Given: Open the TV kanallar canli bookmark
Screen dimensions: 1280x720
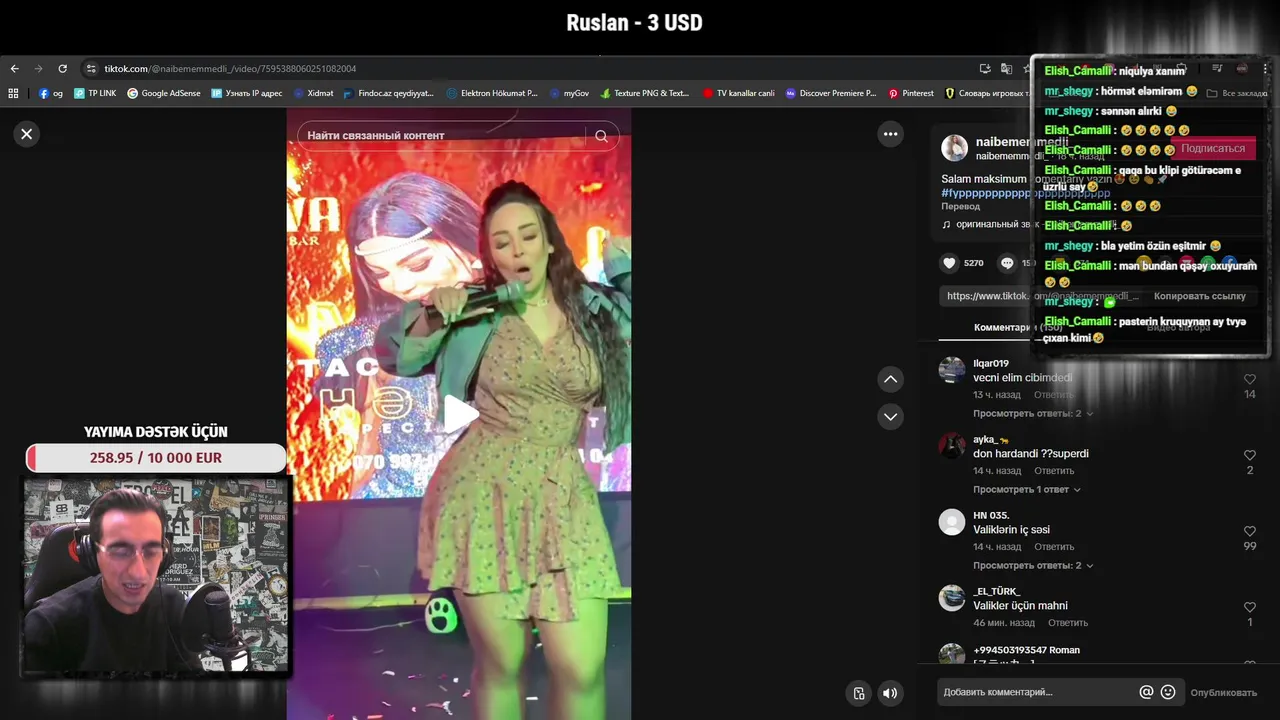Looking at the screenshot, I should [x=738, y=93].
